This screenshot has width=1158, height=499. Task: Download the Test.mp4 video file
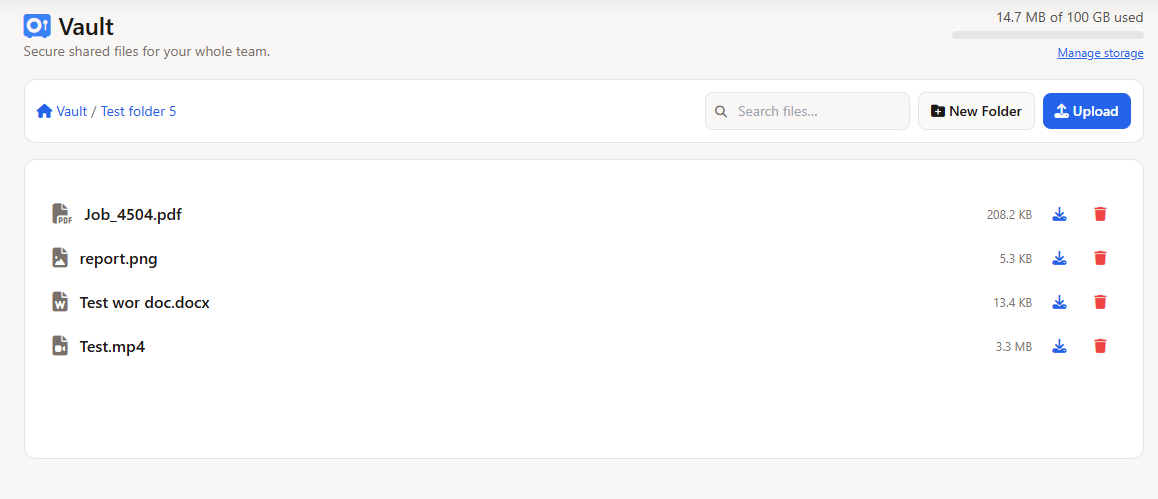(1060, 346)
